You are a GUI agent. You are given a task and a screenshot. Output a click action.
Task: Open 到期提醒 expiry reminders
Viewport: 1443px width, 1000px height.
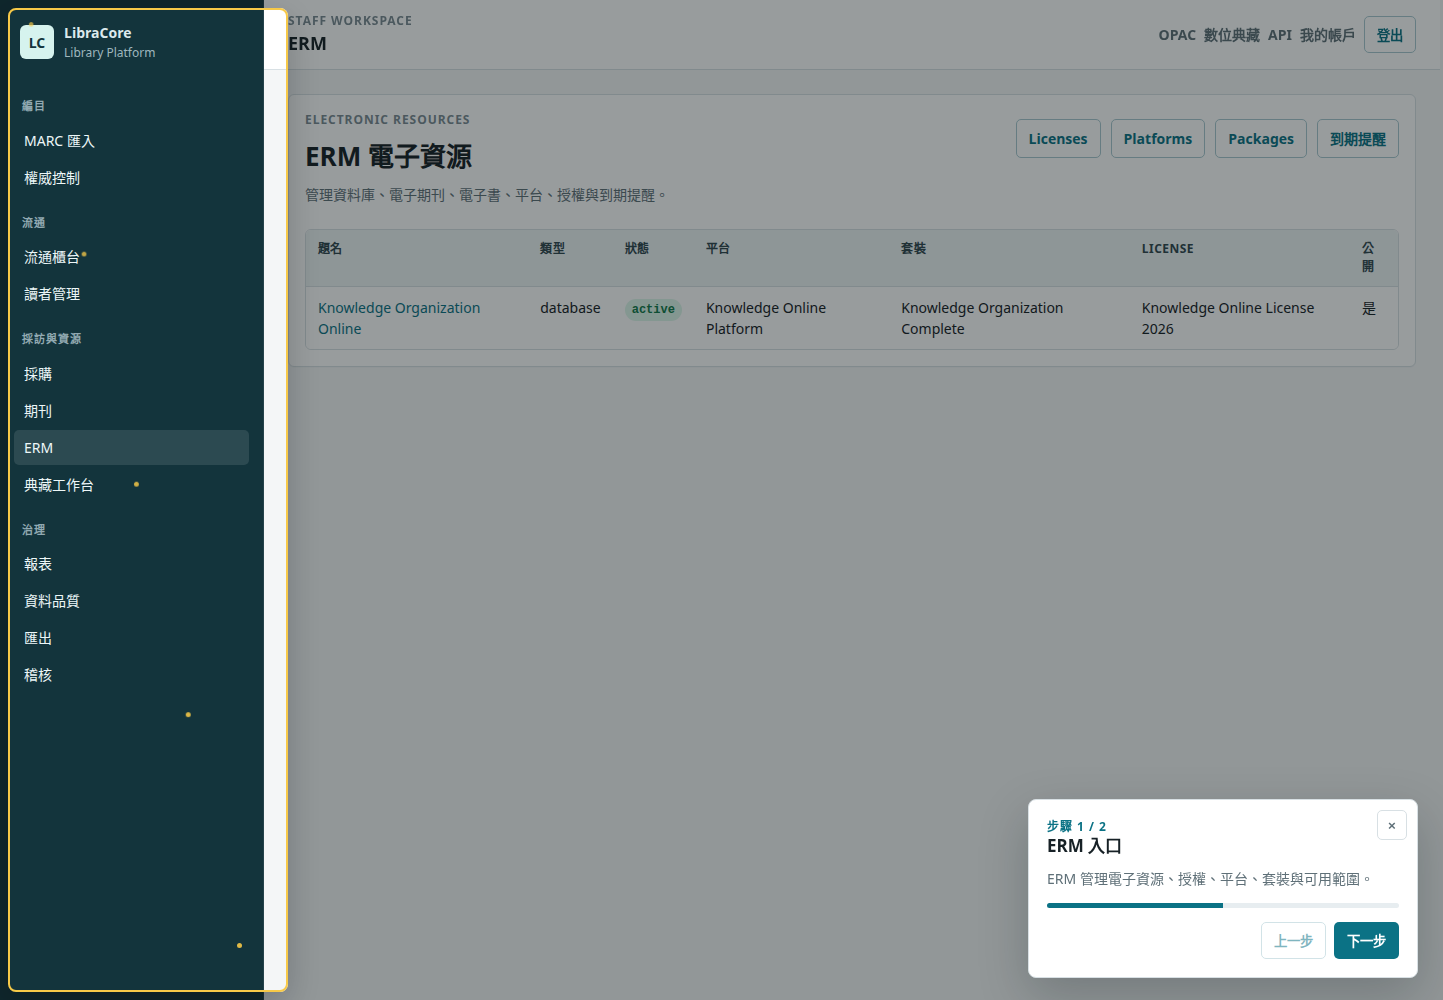1357,139
